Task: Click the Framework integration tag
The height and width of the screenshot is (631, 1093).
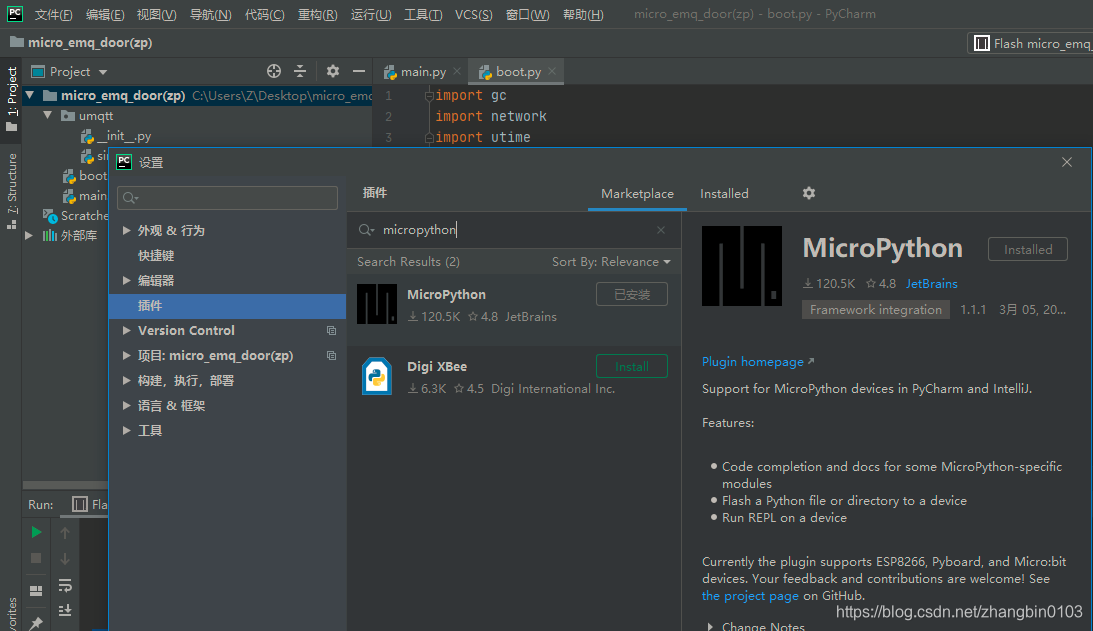Action: (x=876, y=310)
